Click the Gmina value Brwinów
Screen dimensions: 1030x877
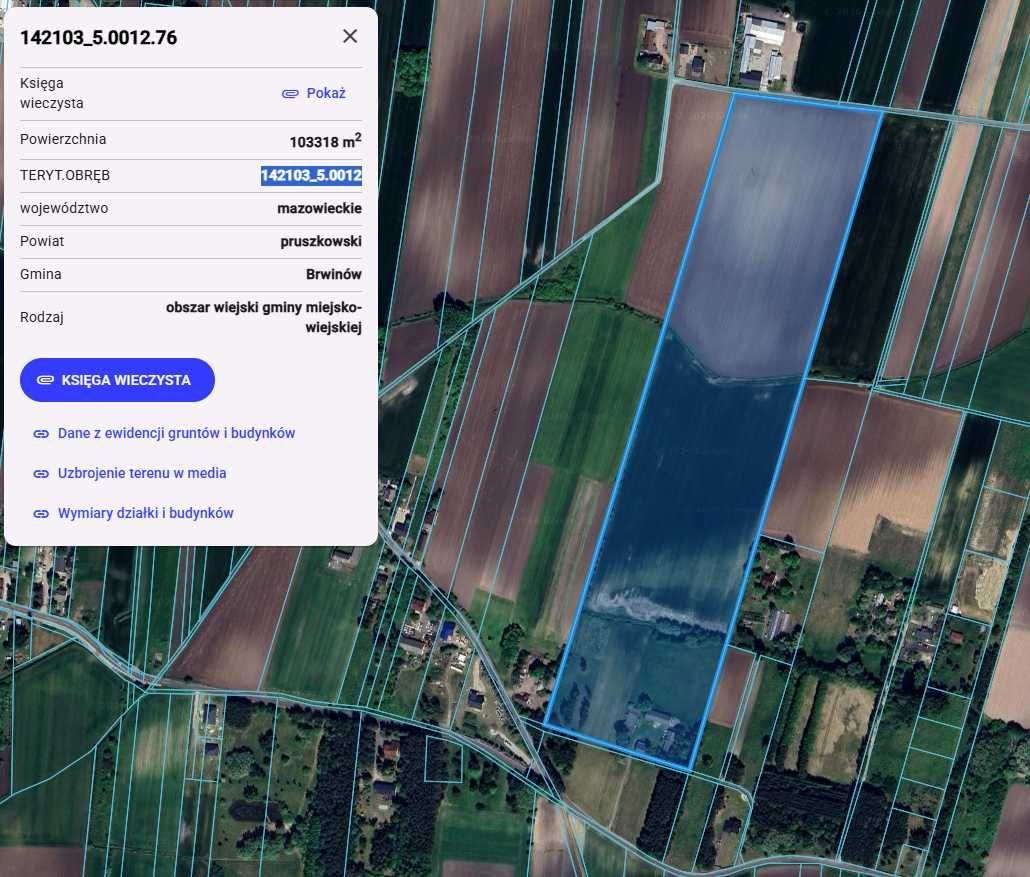pos(334,274)
